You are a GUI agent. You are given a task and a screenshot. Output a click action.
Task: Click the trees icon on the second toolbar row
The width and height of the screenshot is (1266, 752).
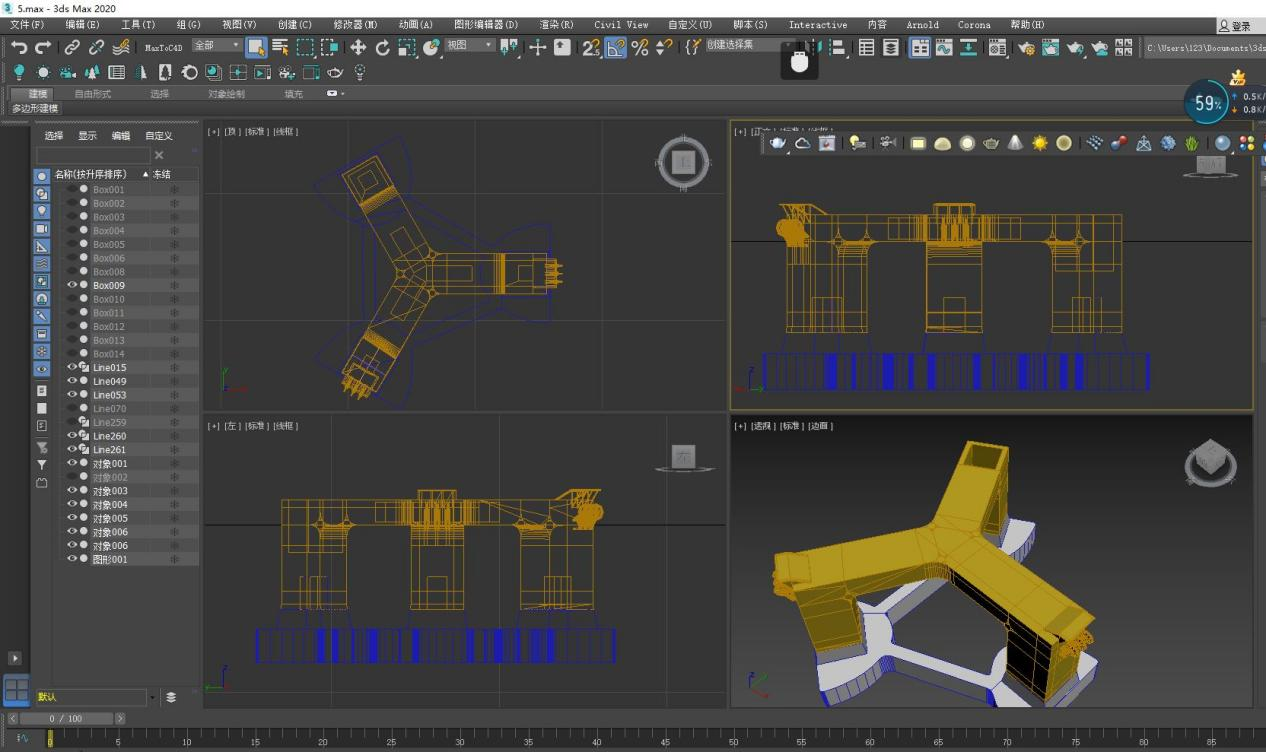tap(92, 72)
